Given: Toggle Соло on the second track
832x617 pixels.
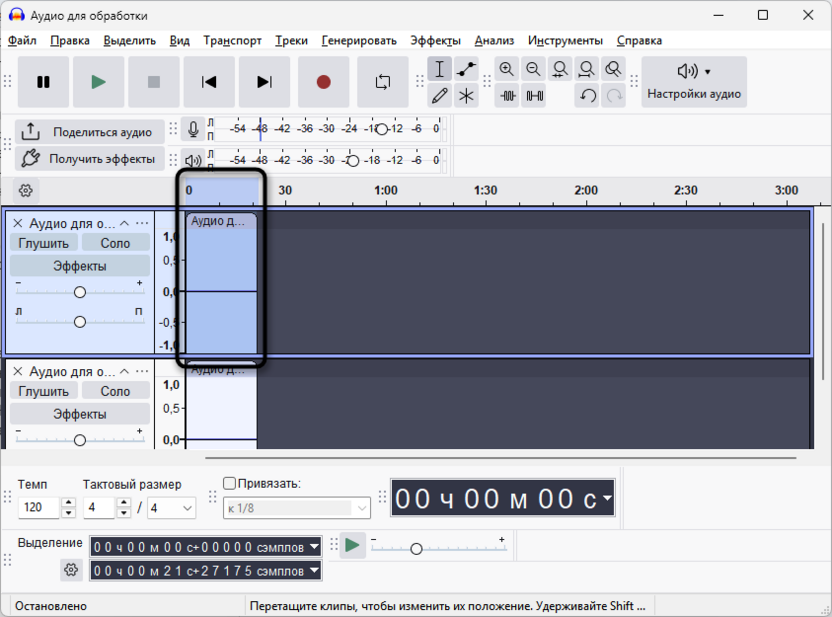Looking at the screenshot, I should pyautogui.click(x=115, y=391).
